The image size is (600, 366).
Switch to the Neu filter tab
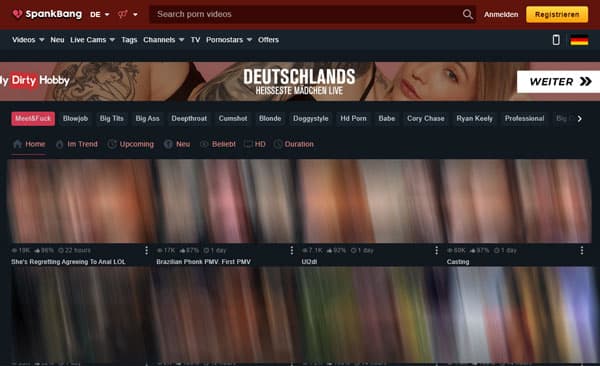pyautogui.click(x=177, y=144)
